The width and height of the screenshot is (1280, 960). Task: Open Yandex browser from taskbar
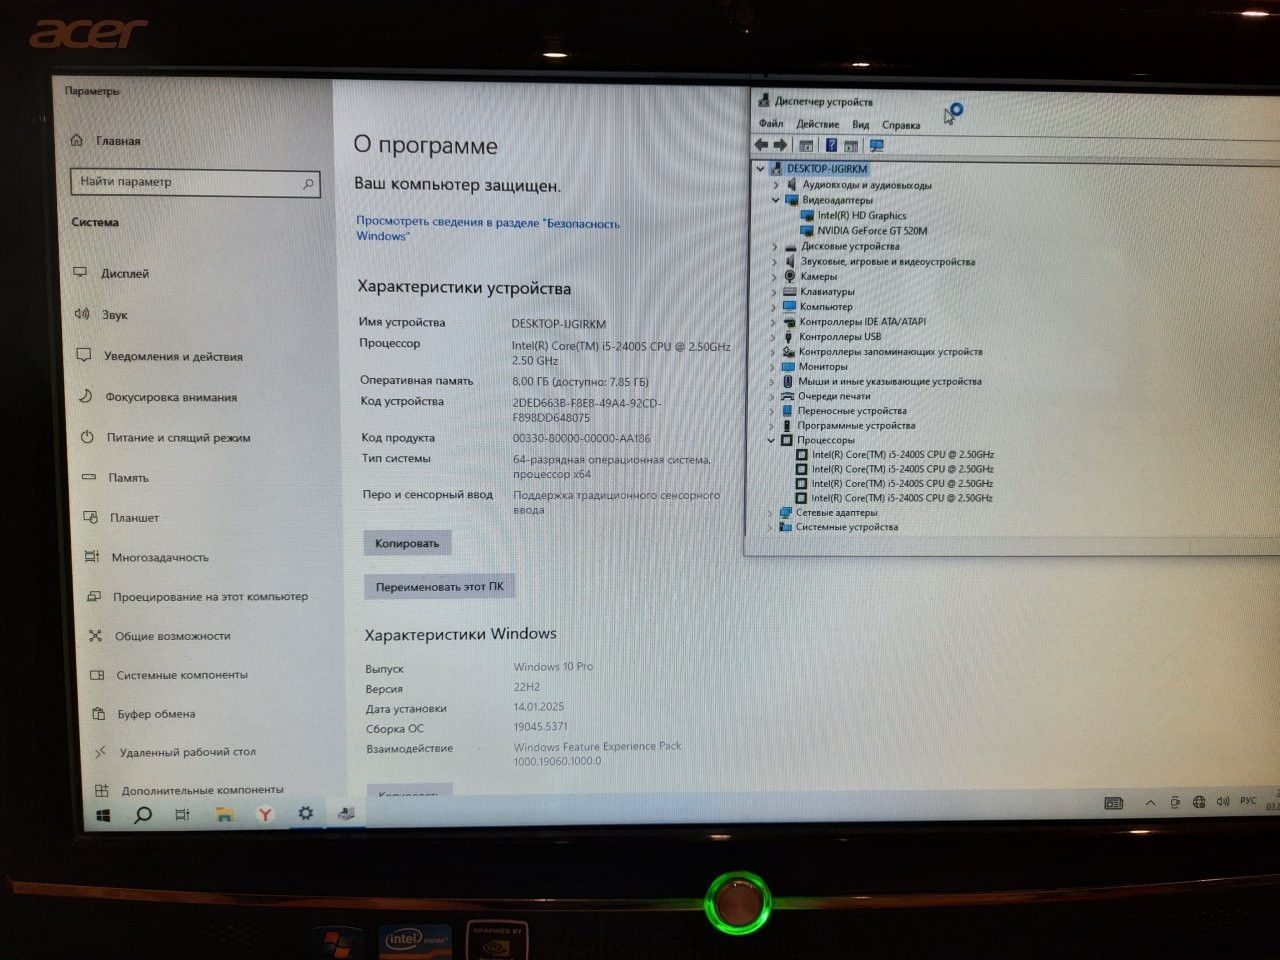(x=265, y=814)
